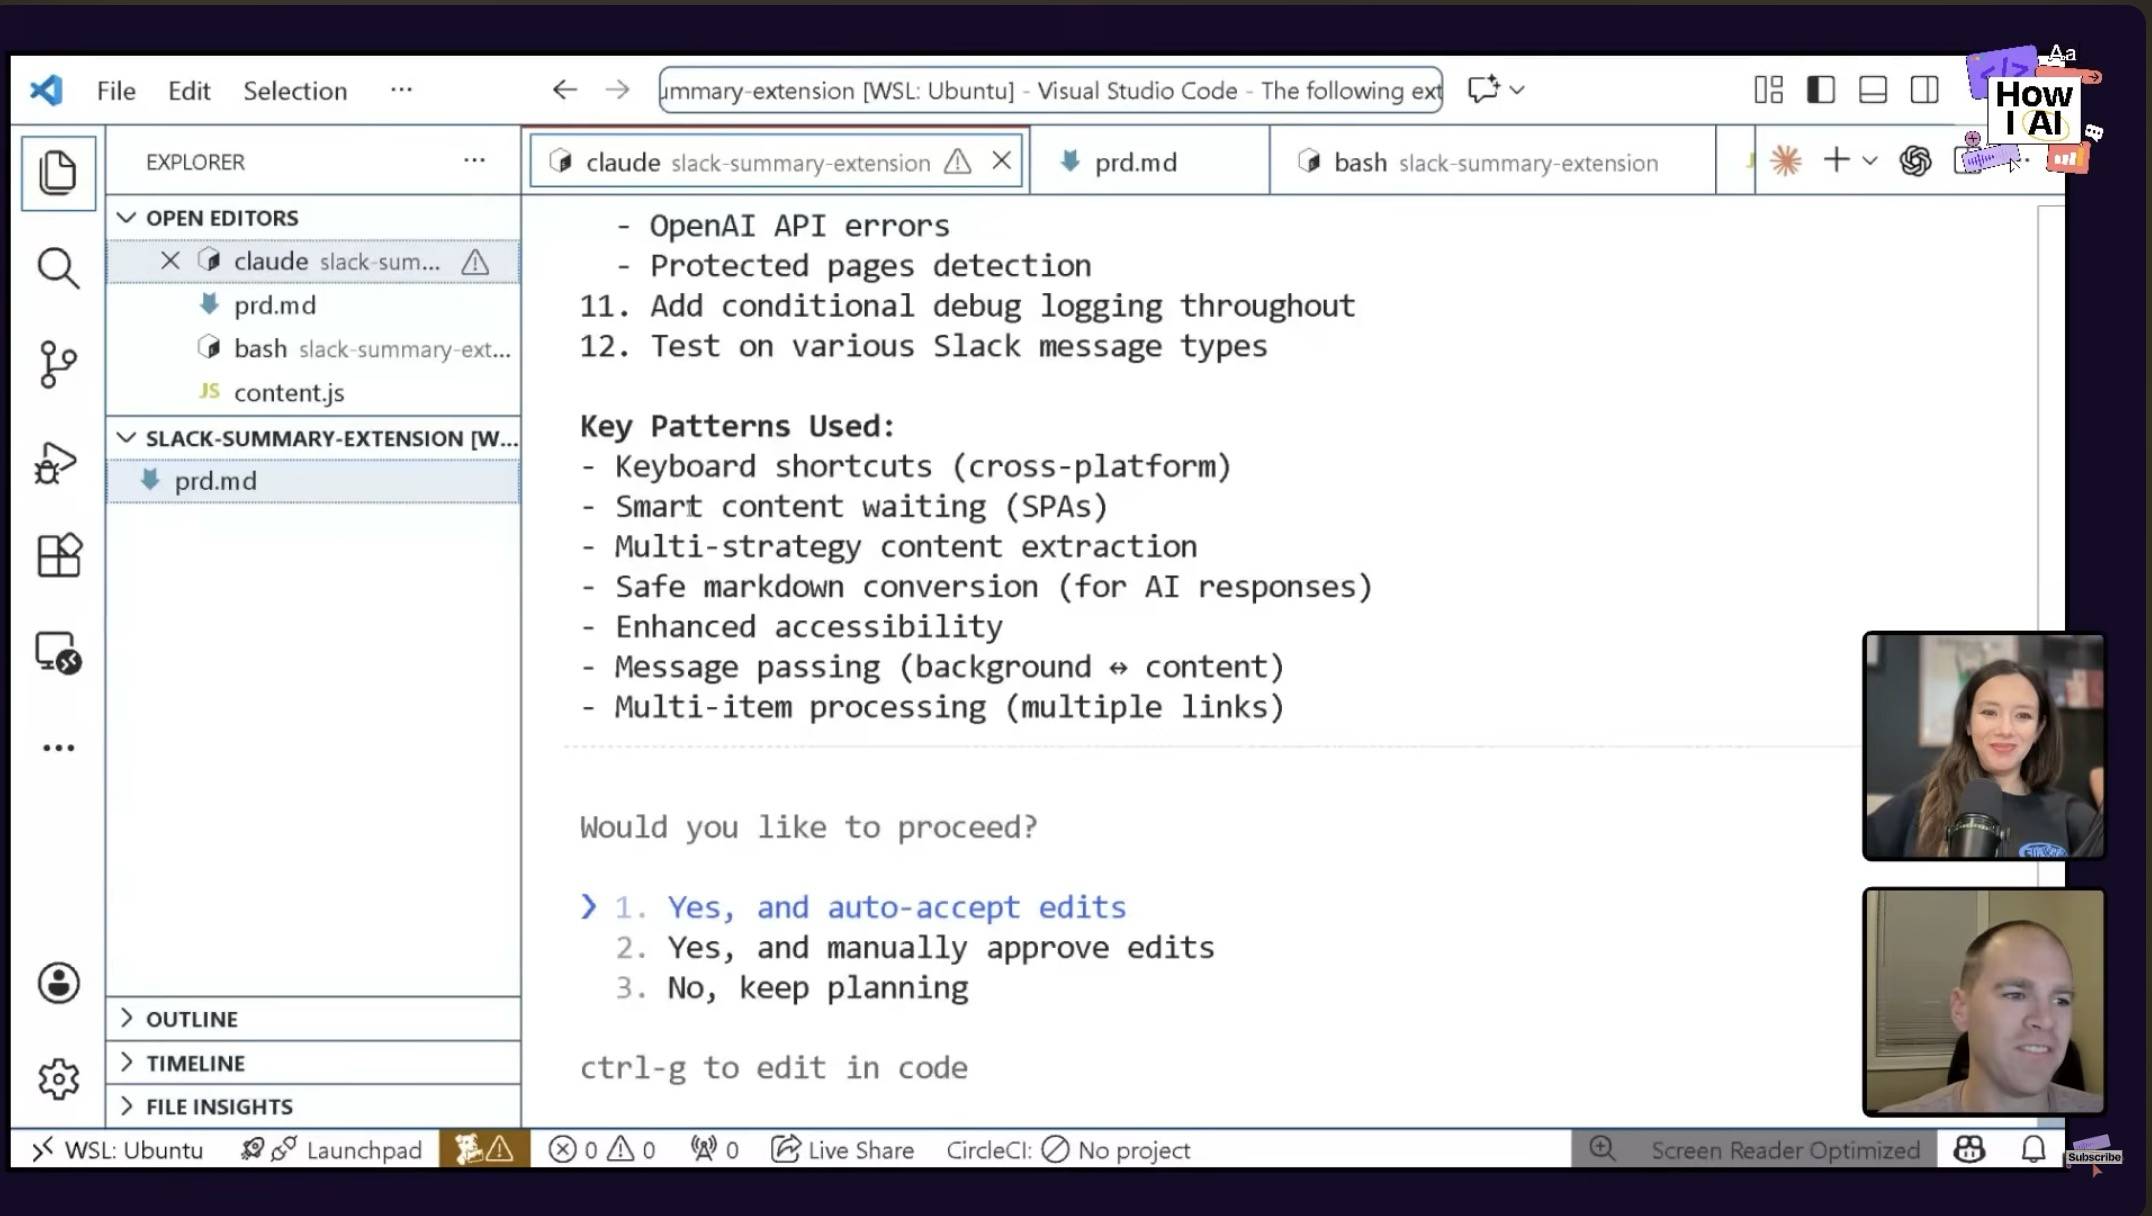Screen dimensions: 2152x1216
Task: Click the notifications bell in status bar
Action: coord(2033,1149)
